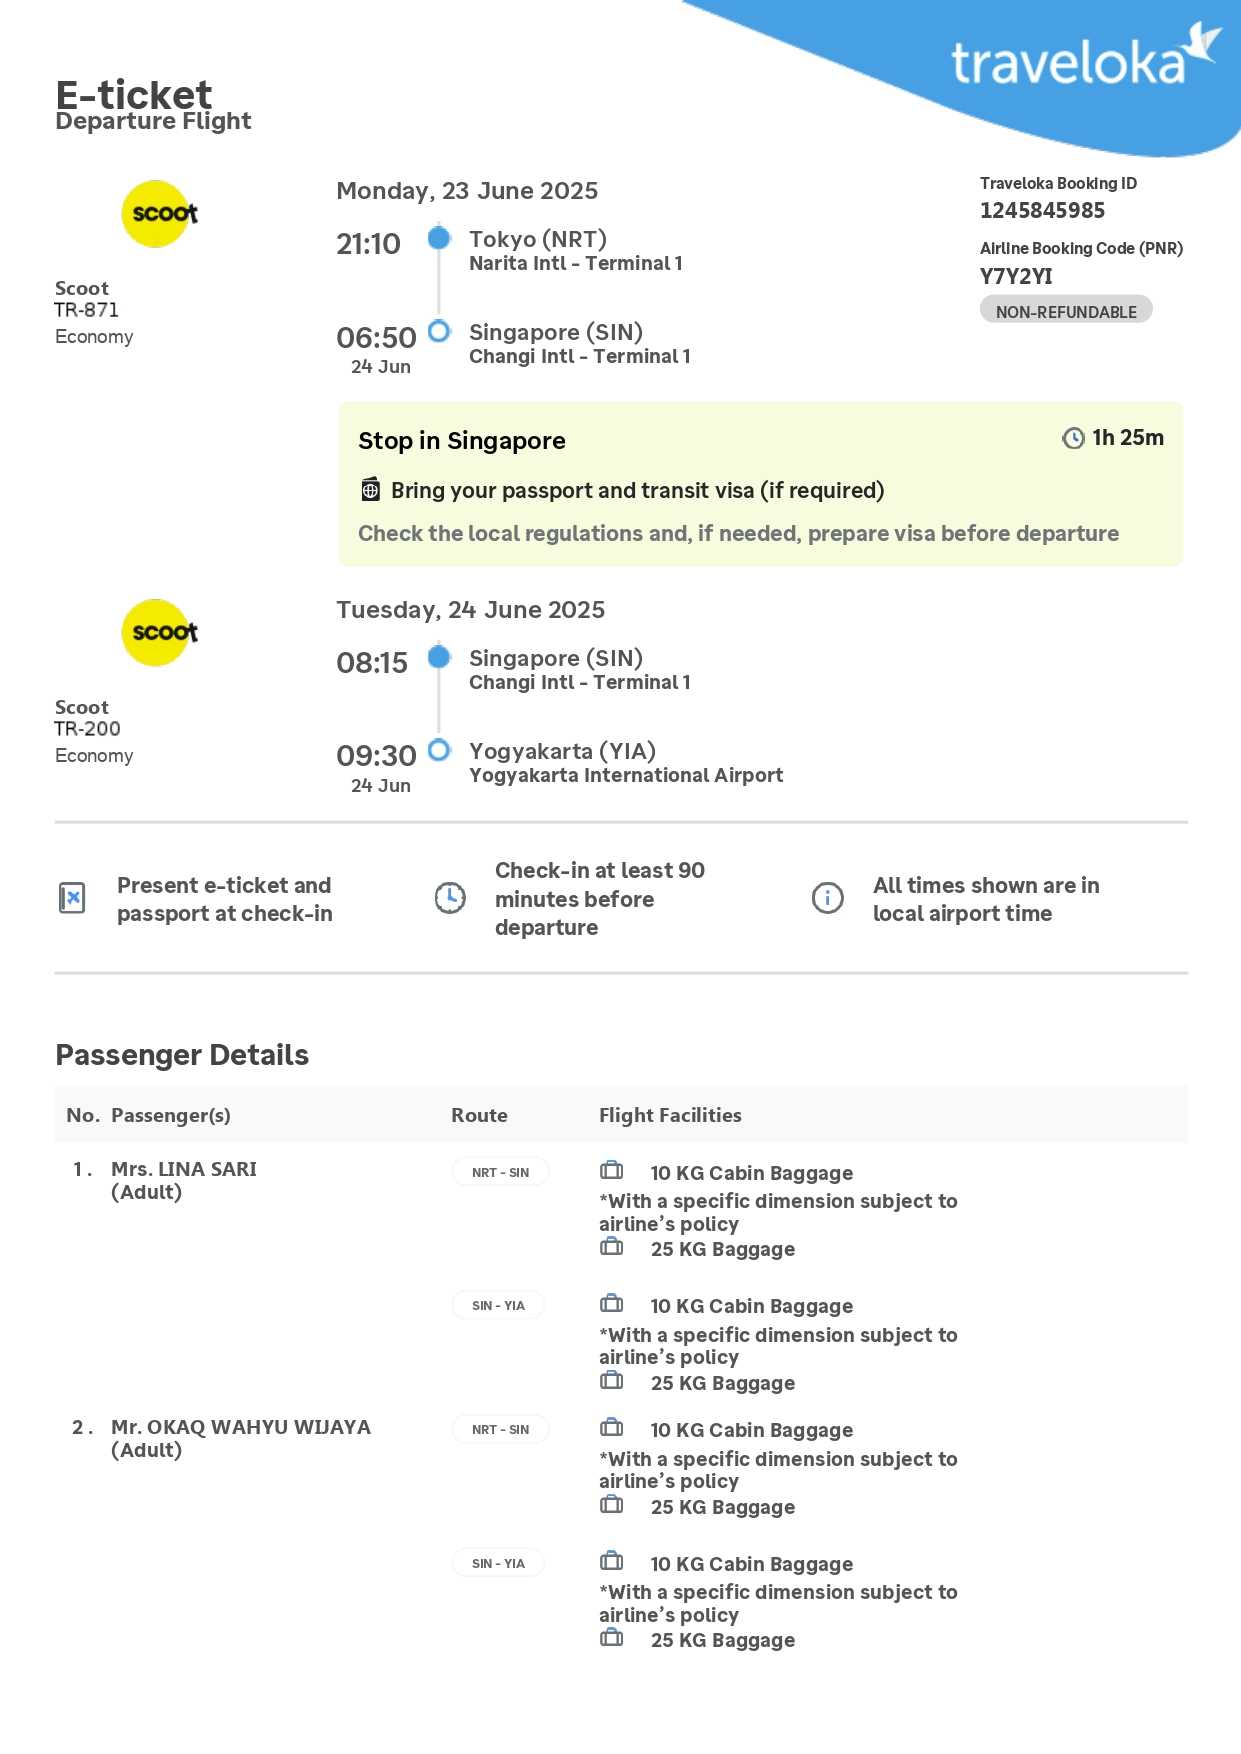Click the e-ticket and passport check-in icon
Image resolution: width=1241 pixels, height=1754 pixels.
pyautogui.click(x=72, y=898)
